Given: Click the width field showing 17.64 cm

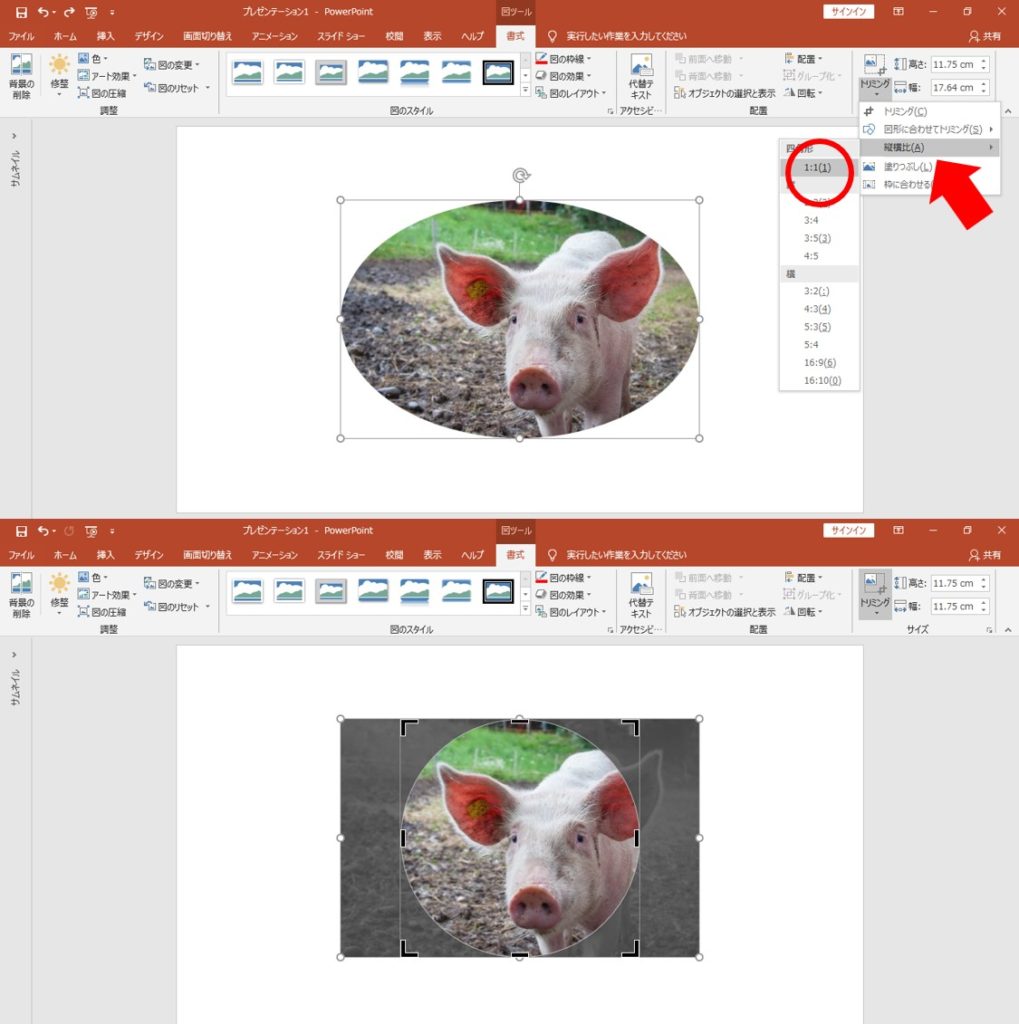Looking at the screenshot, I should (x=955, y=87).
